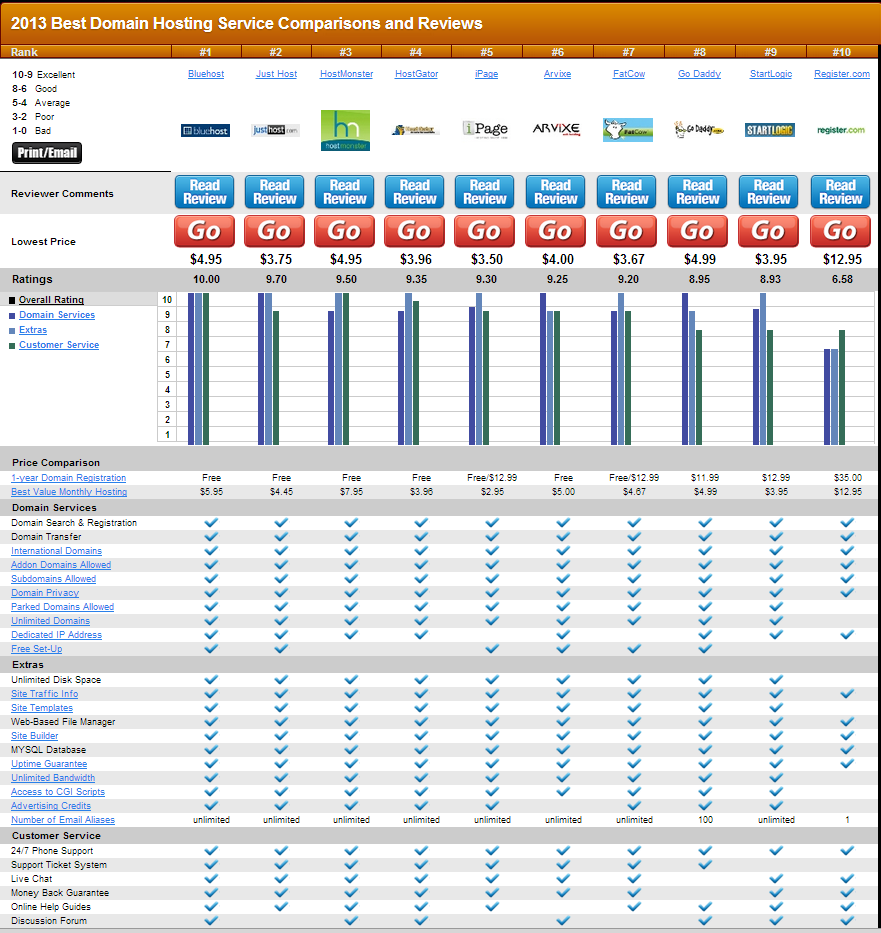Image resolution: width=881 pixels, height=933 pixels.
Task: Open Read Review for Arvixe
Action: (556, 192)
